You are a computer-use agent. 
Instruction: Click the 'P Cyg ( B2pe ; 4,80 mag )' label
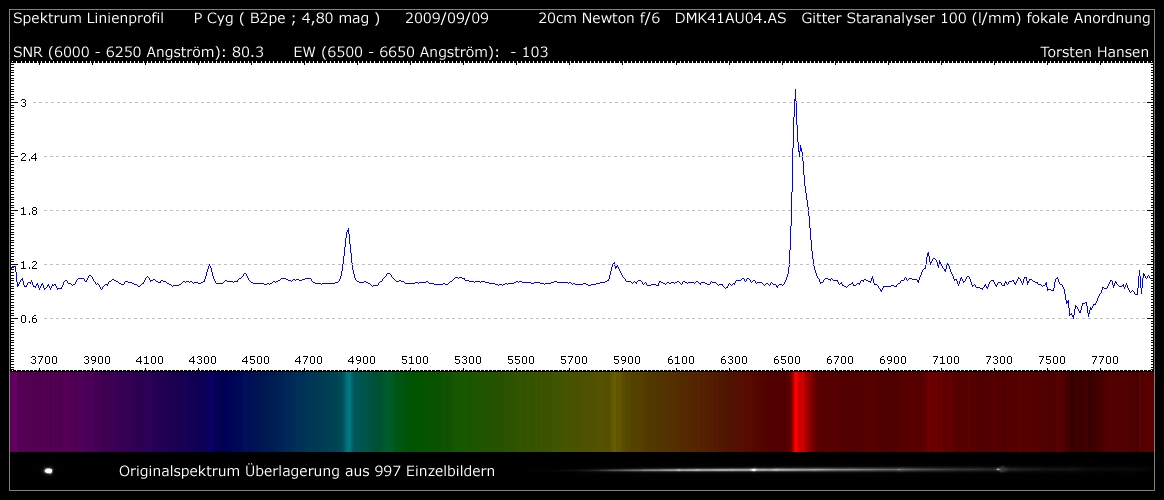(x=286, y=19)
